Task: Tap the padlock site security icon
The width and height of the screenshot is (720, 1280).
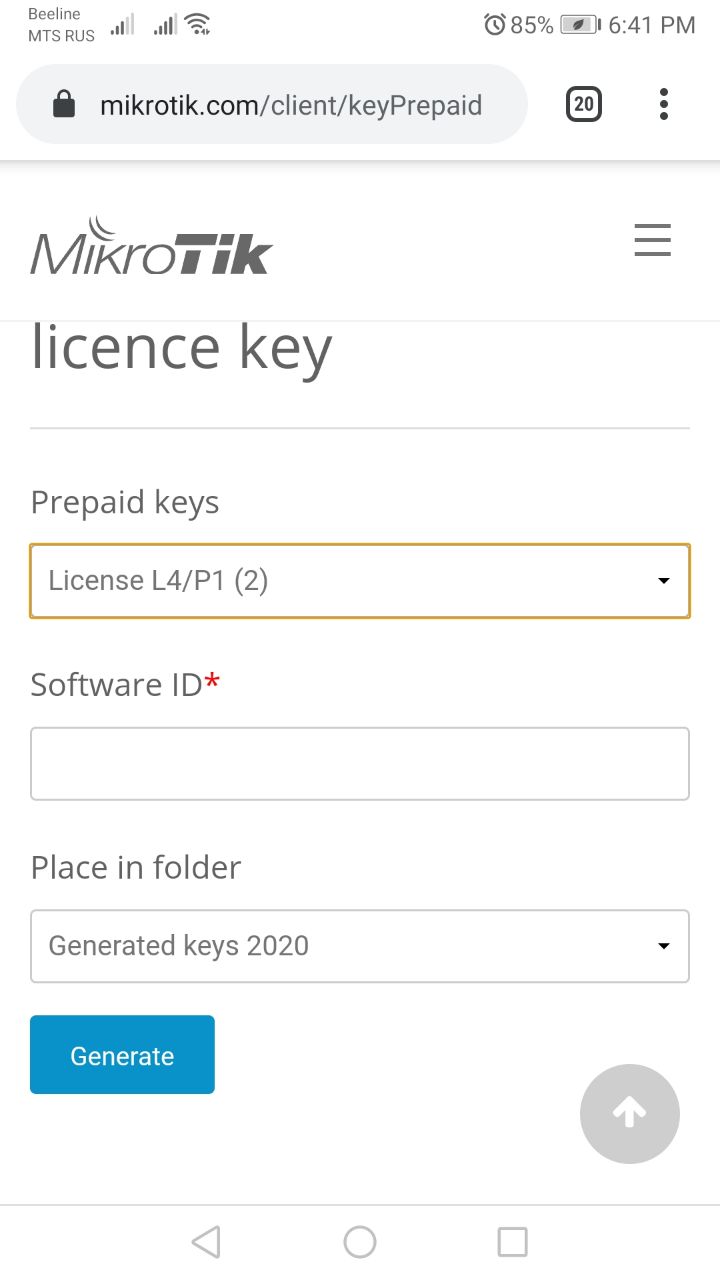Action: [x=64, y=104]
